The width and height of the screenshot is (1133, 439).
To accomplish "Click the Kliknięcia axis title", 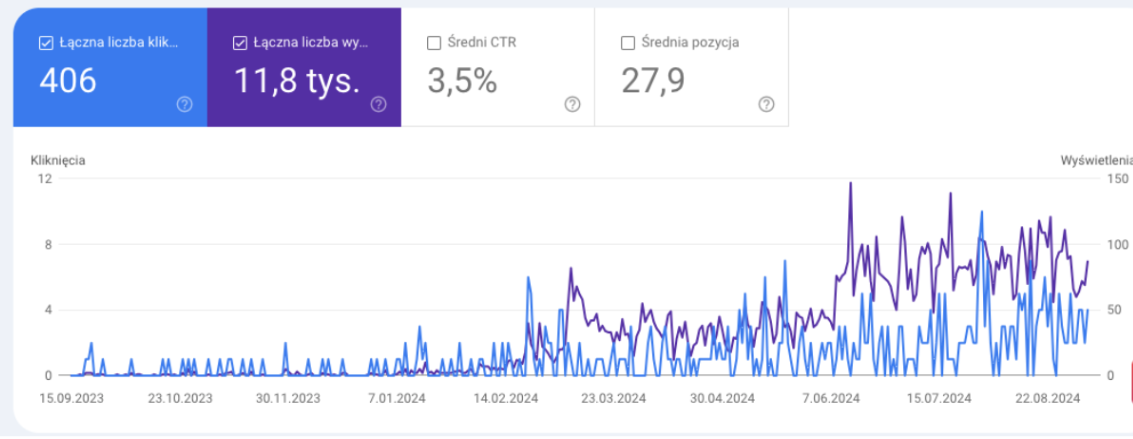I will (x=58, y=160).
